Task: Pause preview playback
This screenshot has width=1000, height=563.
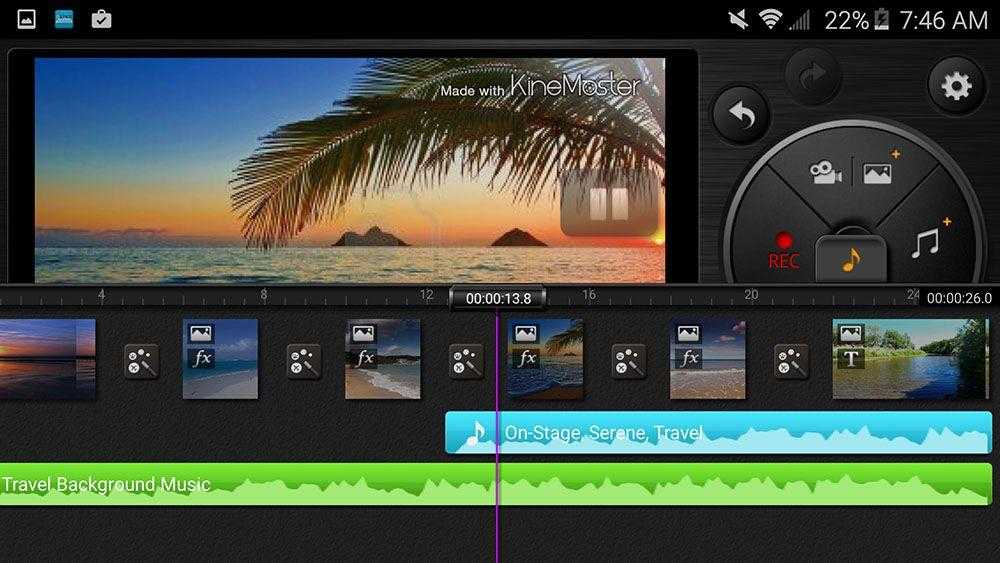Action: [609, 204]
